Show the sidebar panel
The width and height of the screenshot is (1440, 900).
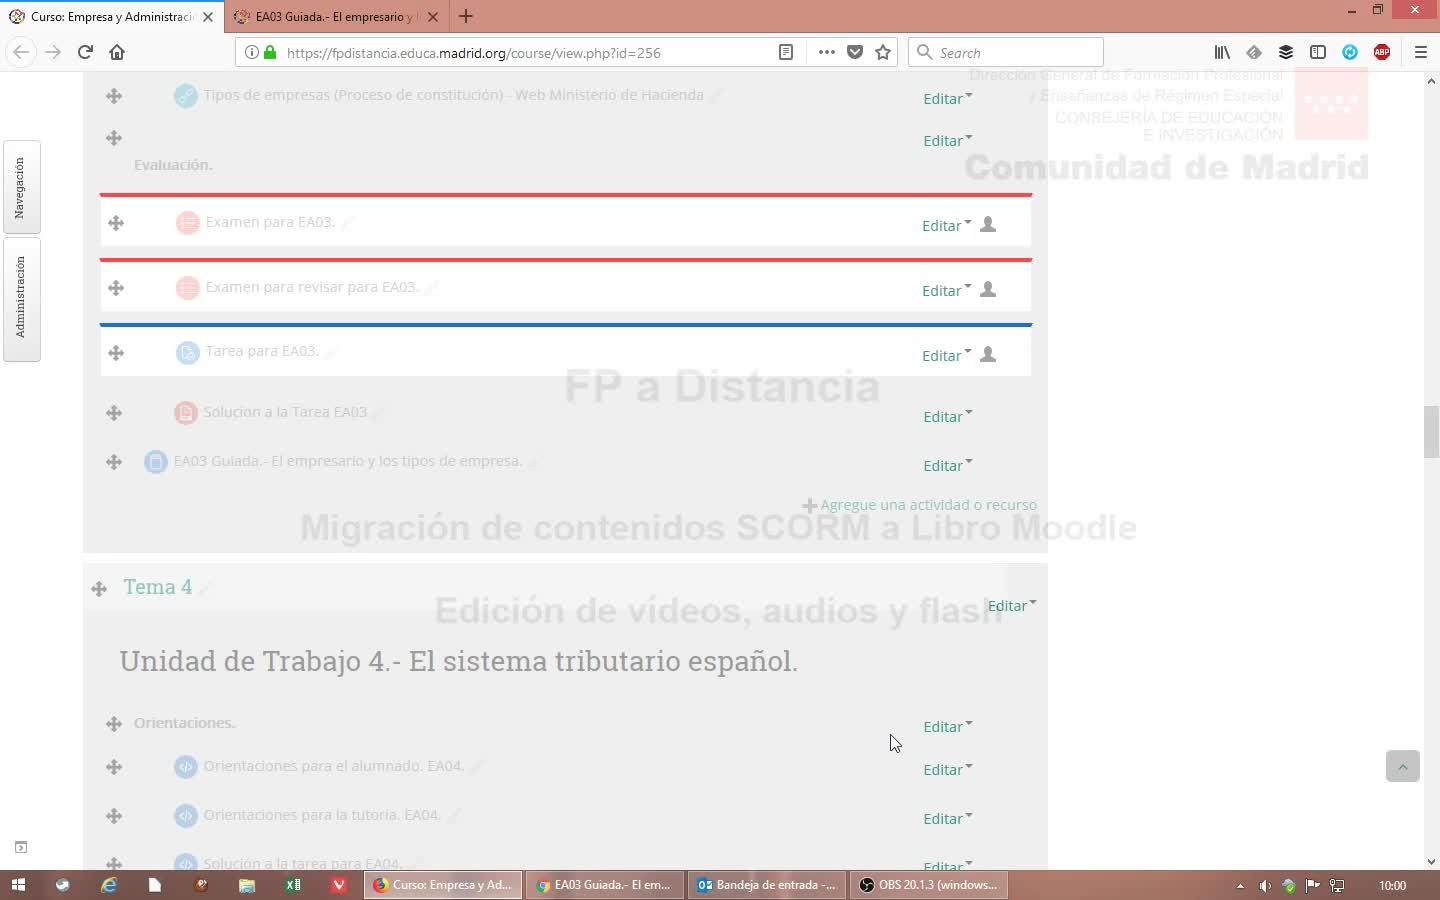point(1318,52)
